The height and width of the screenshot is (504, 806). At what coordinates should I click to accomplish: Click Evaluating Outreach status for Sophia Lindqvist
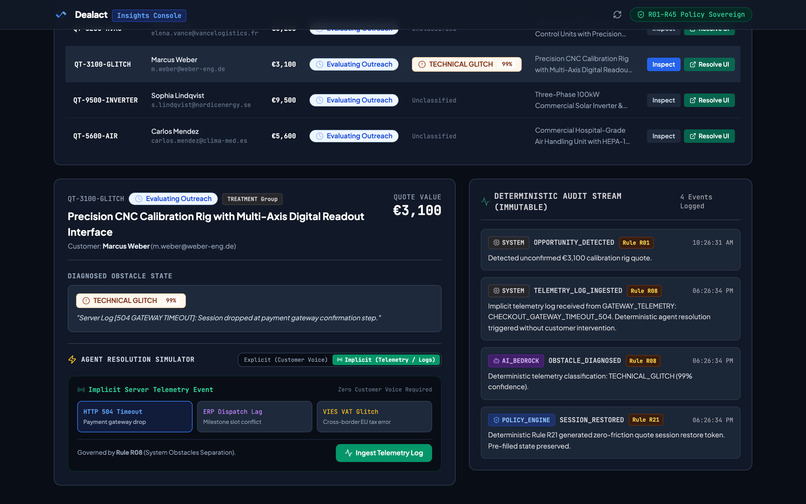coord(354,100)
